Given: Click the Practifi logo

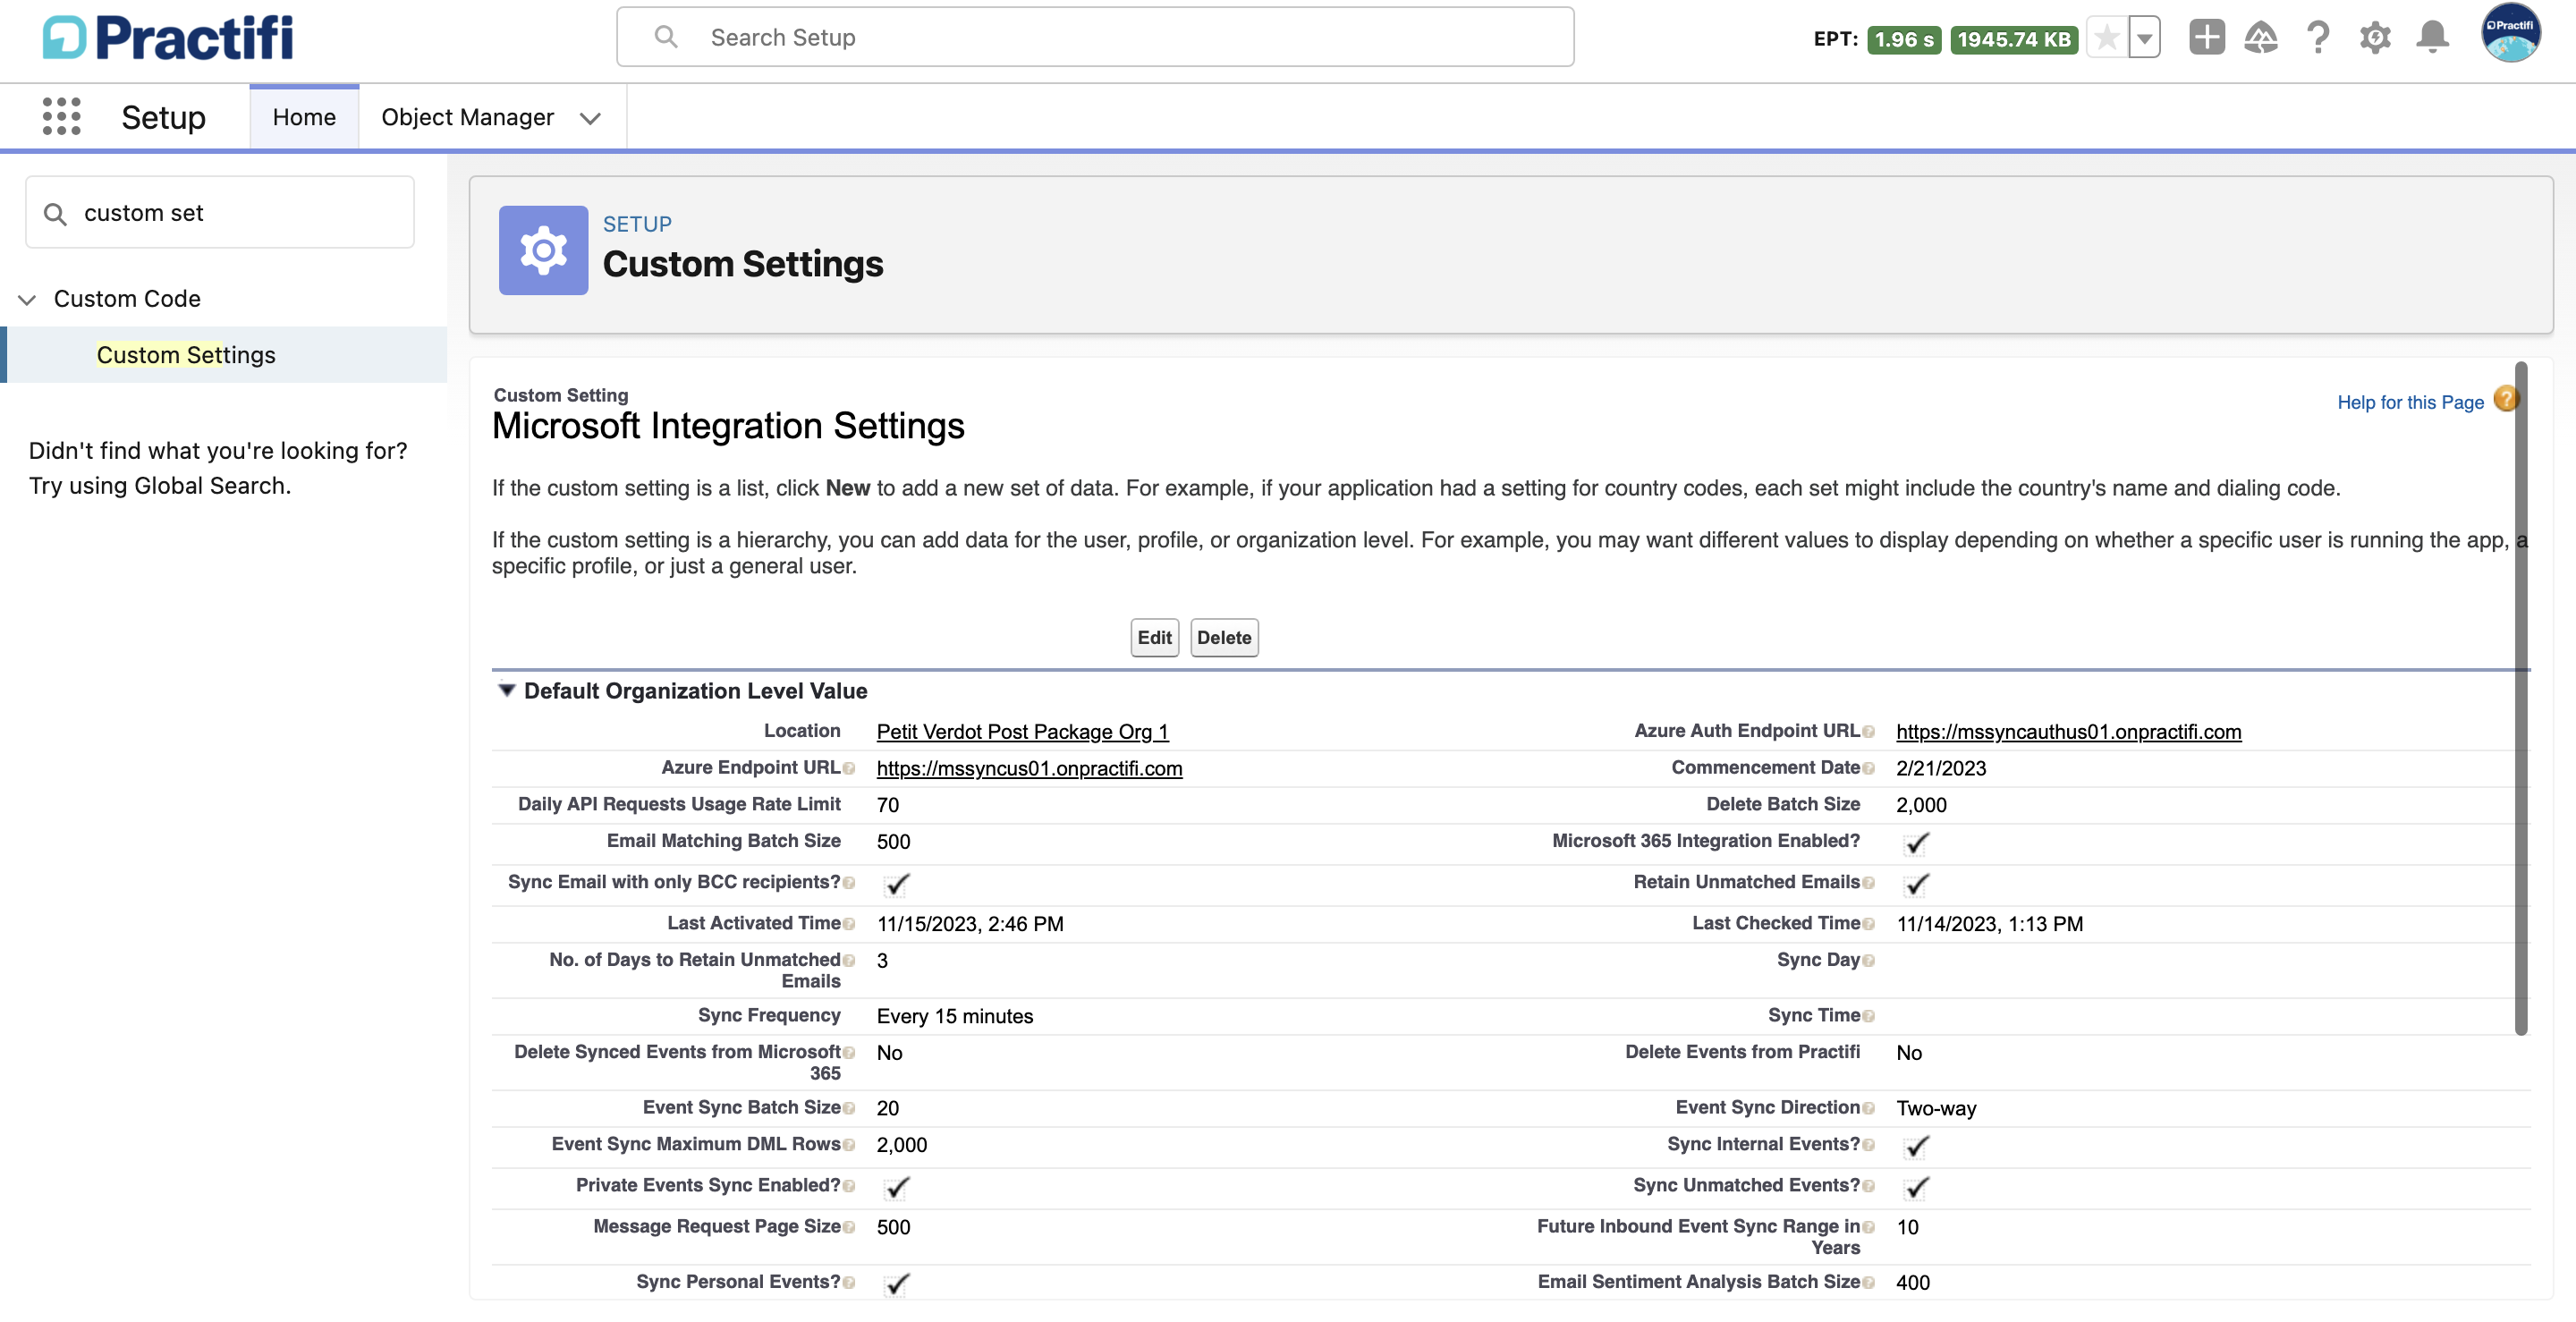Looking at the screenshot, I should click(168, 38).
